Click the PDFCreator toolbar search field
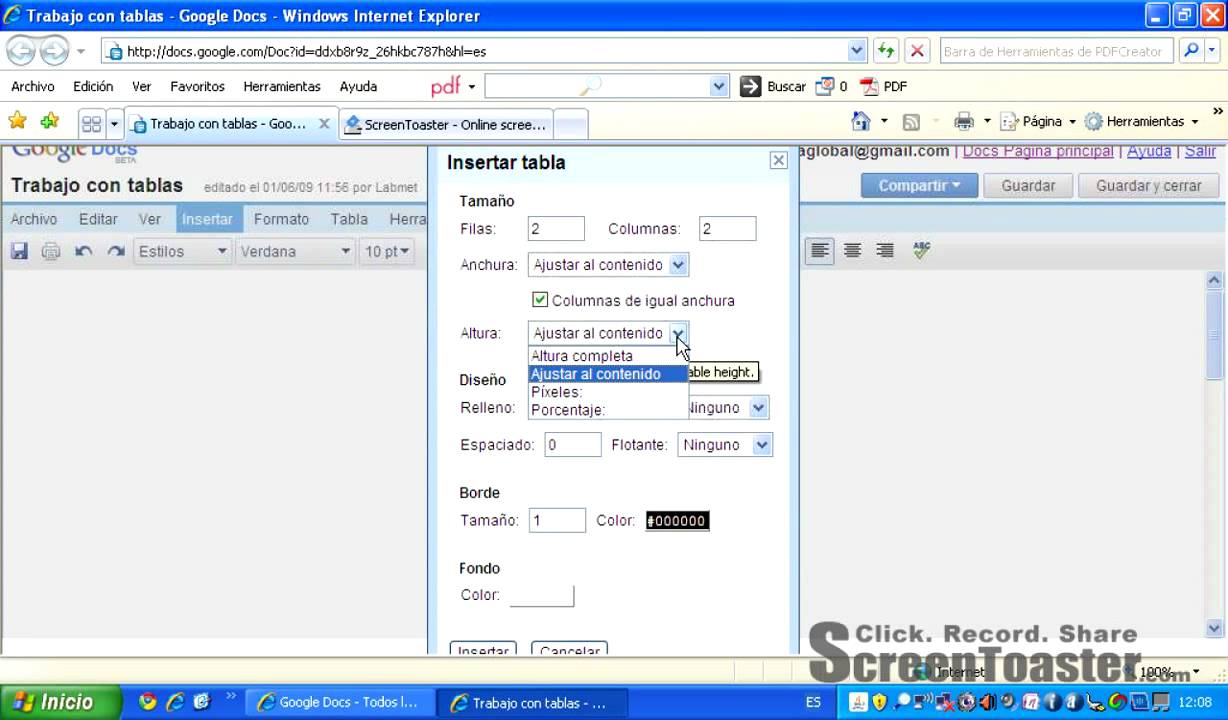This screenshot has height=720, width=1228. click(1056, 51)
